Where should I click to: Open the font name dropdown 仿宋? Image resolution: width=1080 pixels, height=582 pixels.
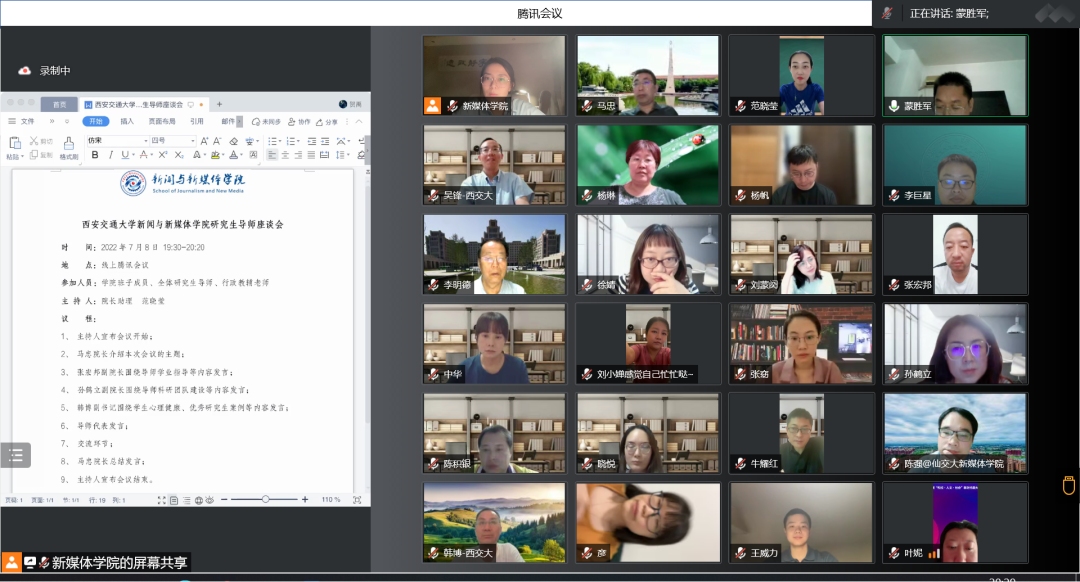point(115,141)
